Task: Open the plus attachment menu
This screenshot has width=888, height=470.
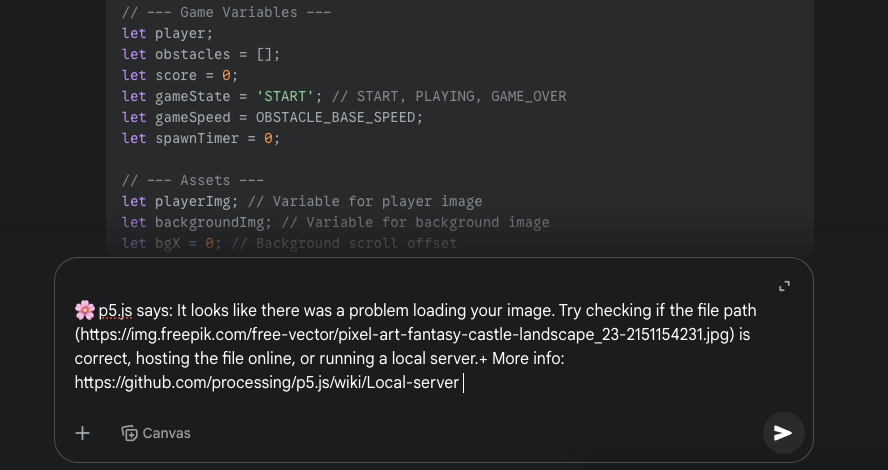Action: click(x=83, y=433)
